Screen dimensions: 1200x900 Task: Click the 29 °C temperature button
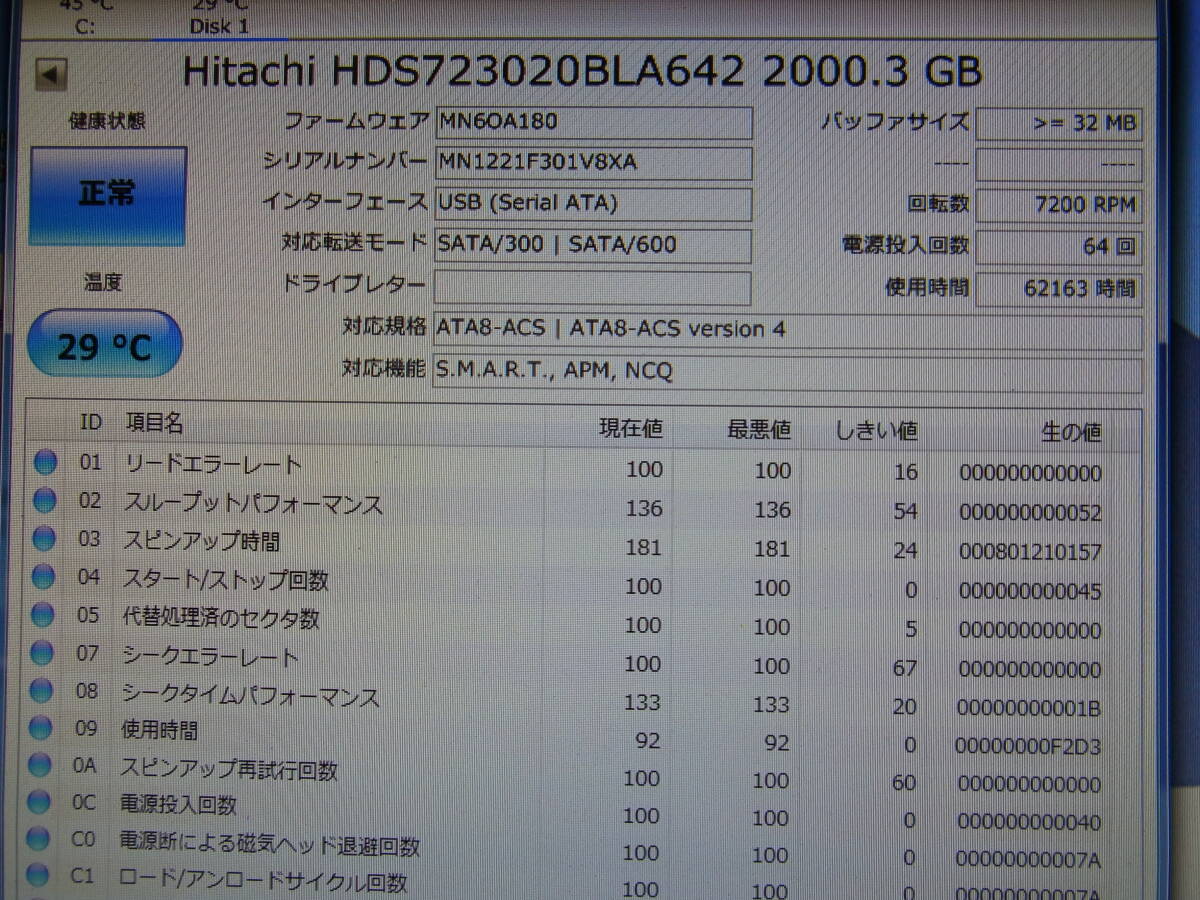(x=105, y=345)
